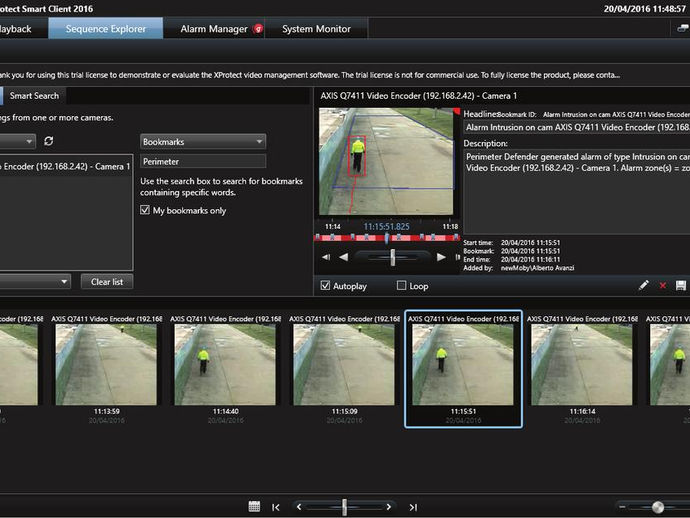
Task: Click the pencil edit bookmark icon
Action: click(643, 285)
